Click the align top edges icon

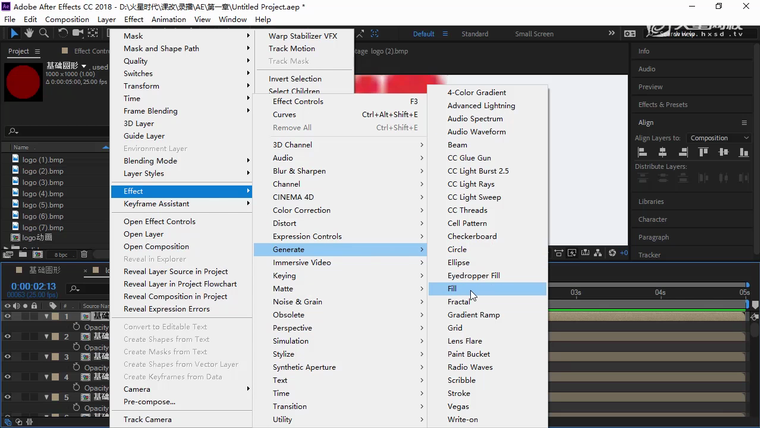tap(703, 152)
